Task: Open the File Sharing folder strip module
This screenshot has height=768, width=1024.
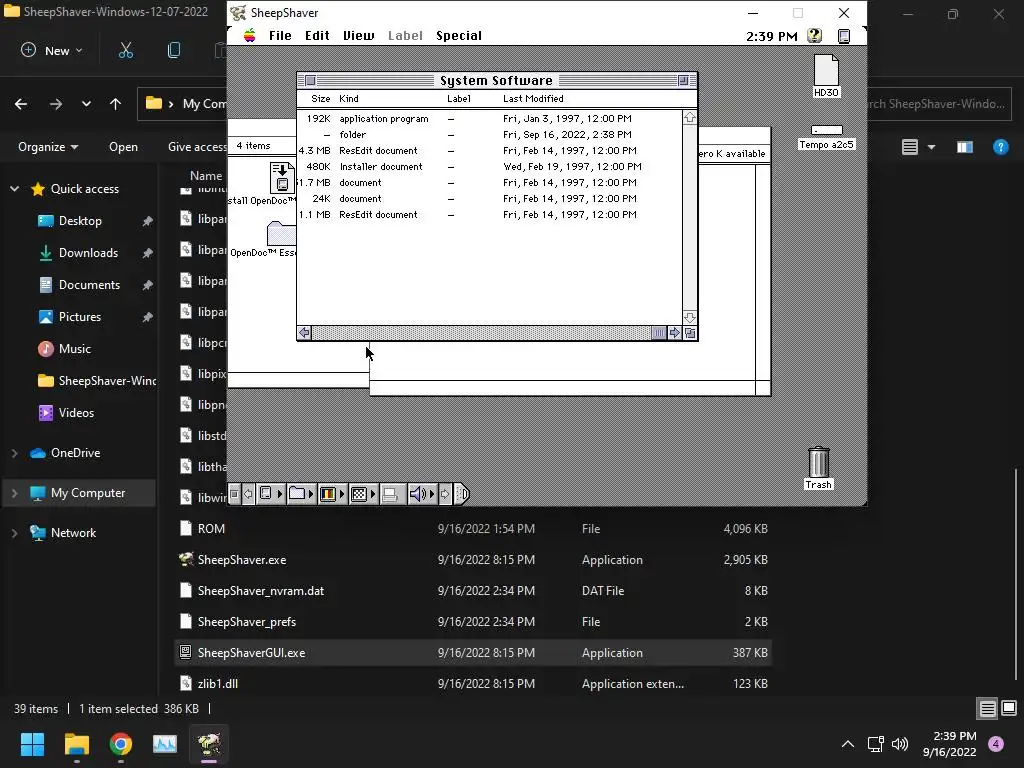Action: (x=301, y=494)
